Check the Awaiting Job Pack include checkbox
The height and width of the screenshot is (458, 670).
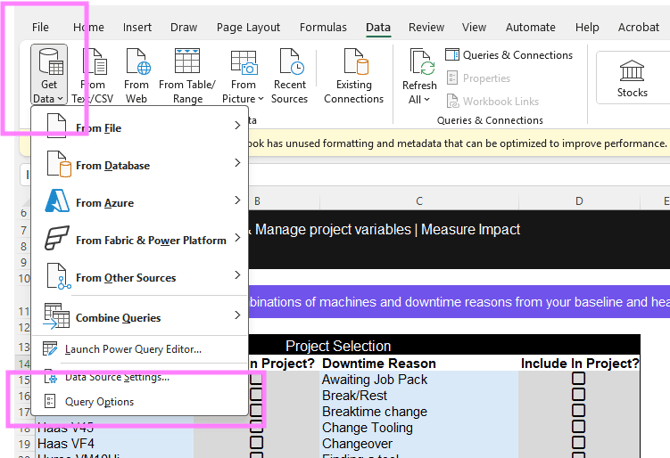(578, 379)
